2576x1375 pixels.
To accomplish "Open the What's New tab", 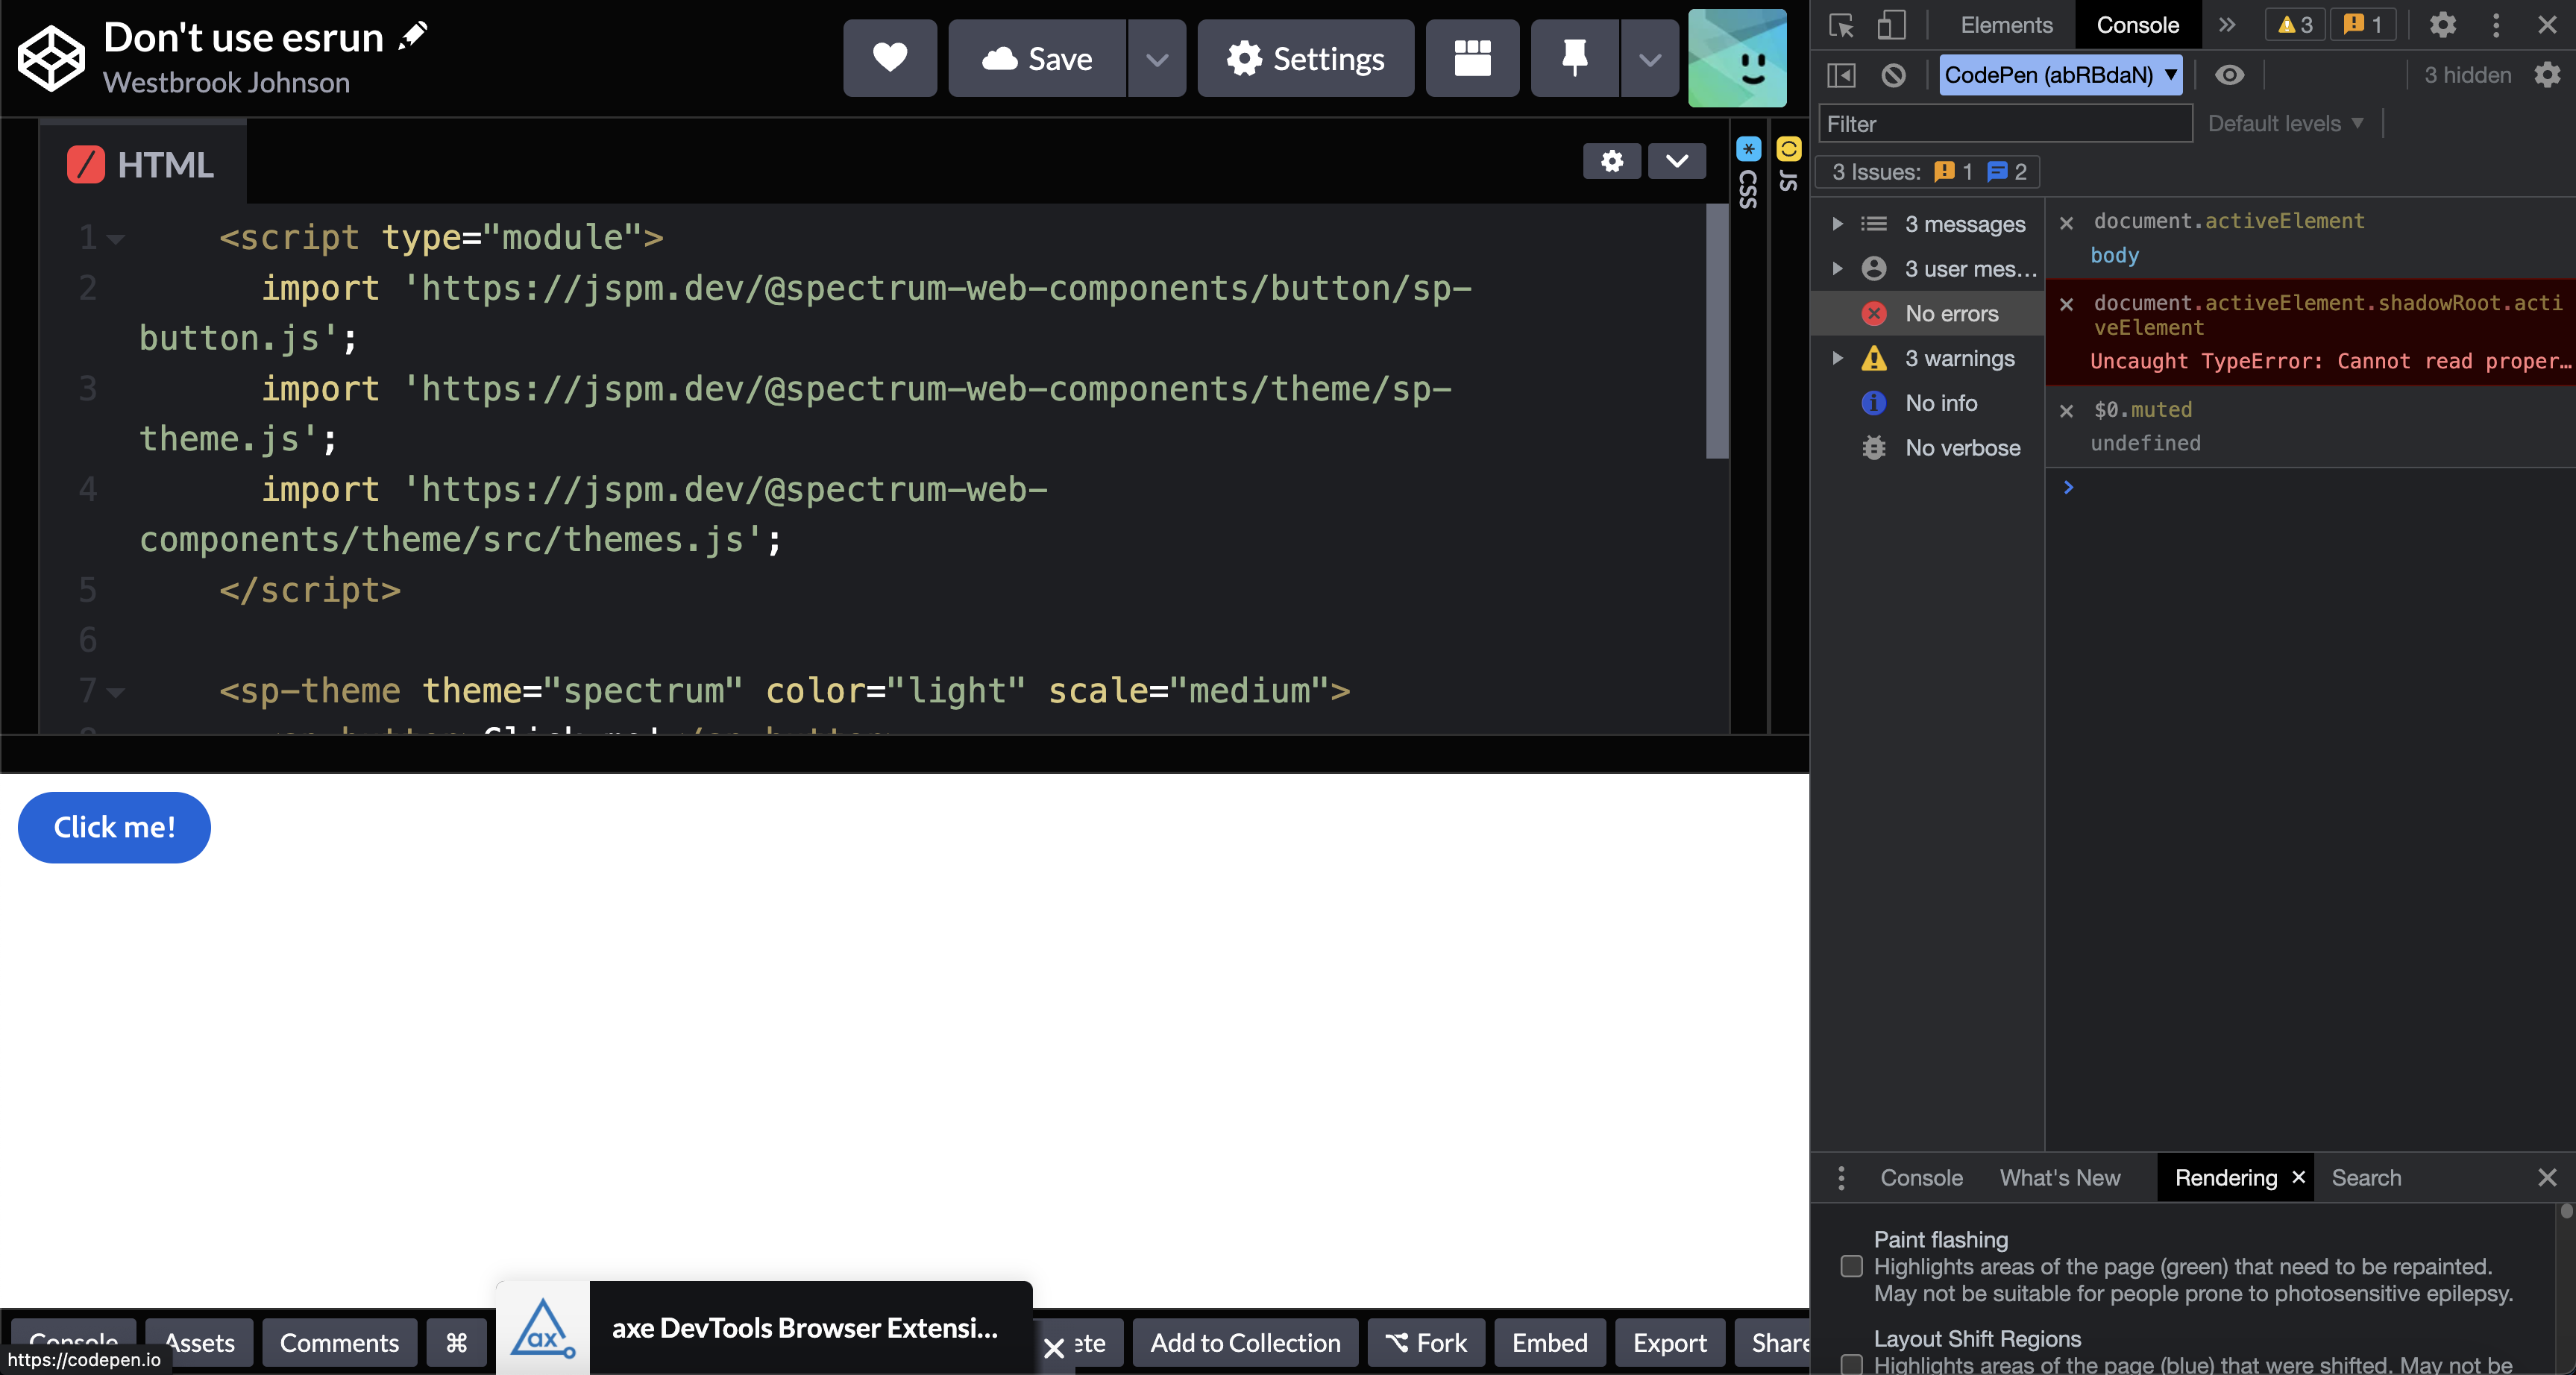I will 2059,1177.
